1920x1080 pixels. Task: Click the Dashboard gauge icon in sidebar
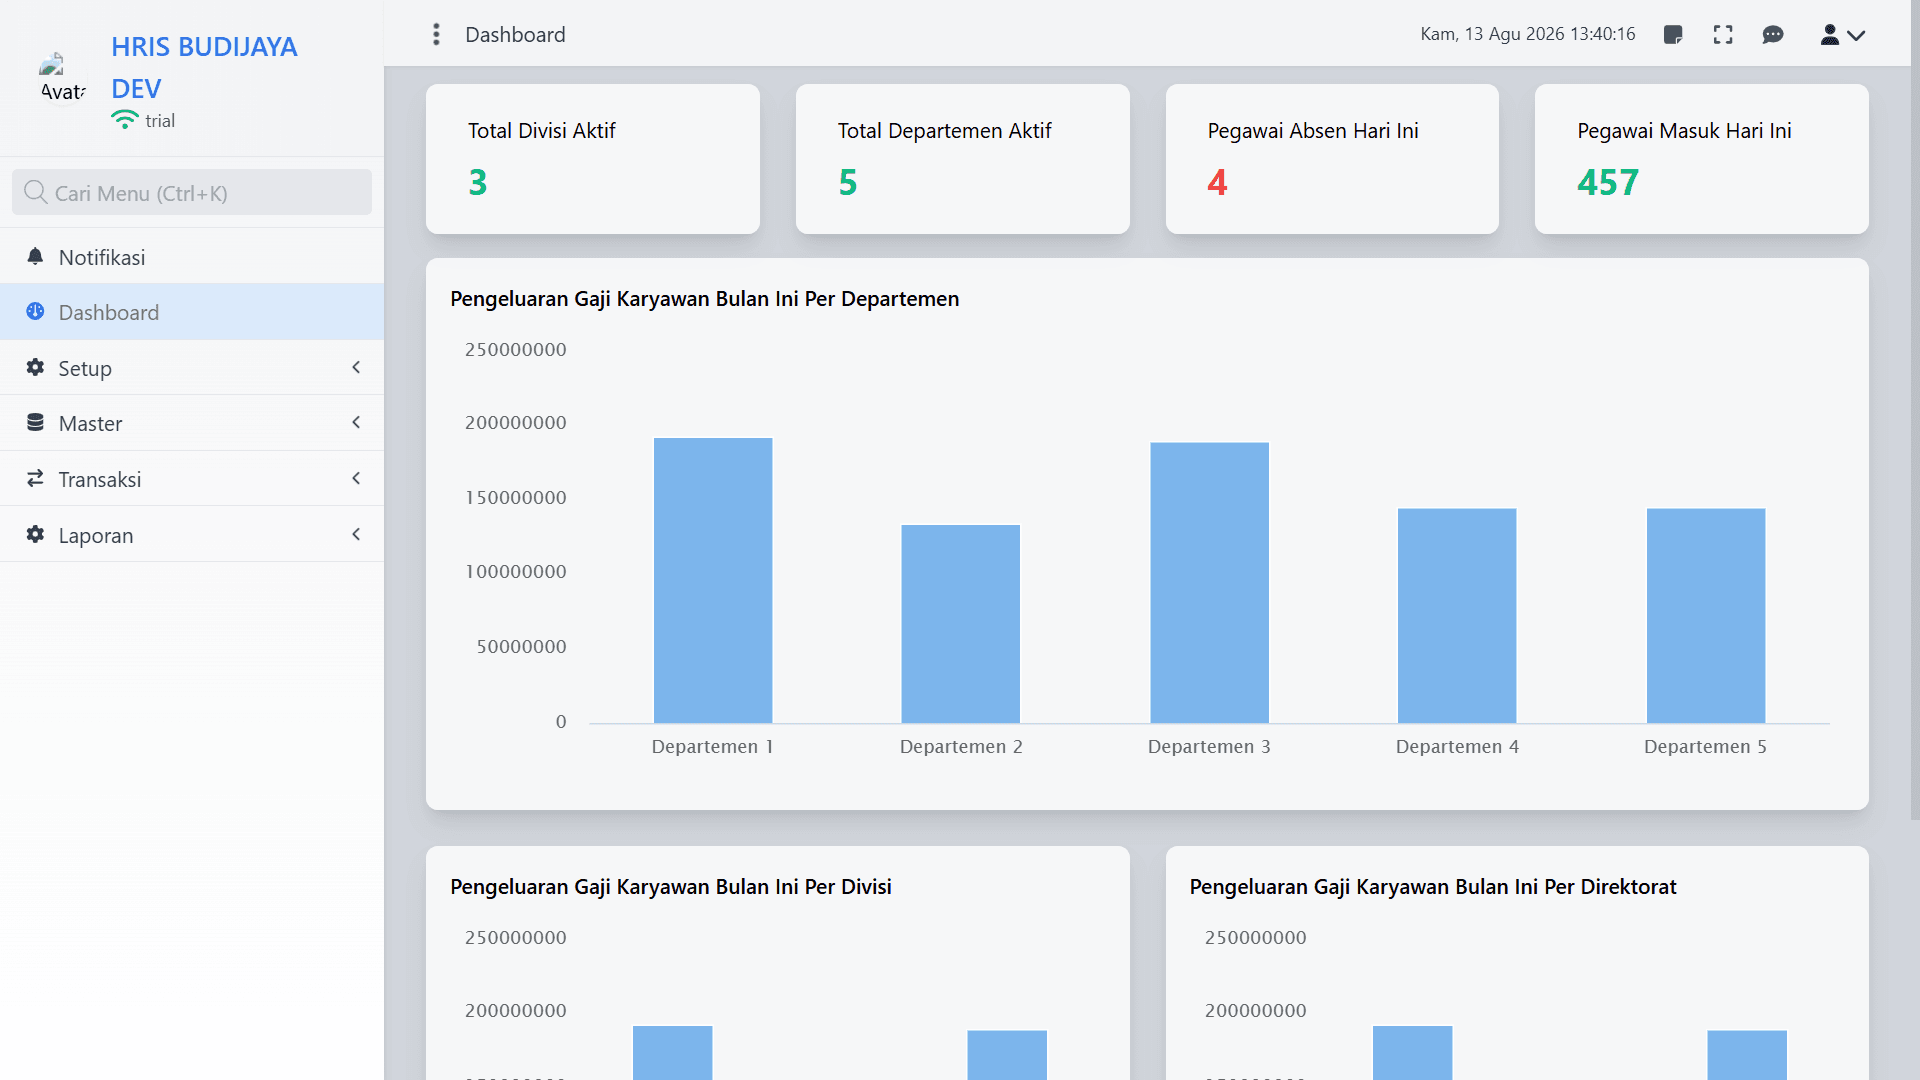click(35, 311)
